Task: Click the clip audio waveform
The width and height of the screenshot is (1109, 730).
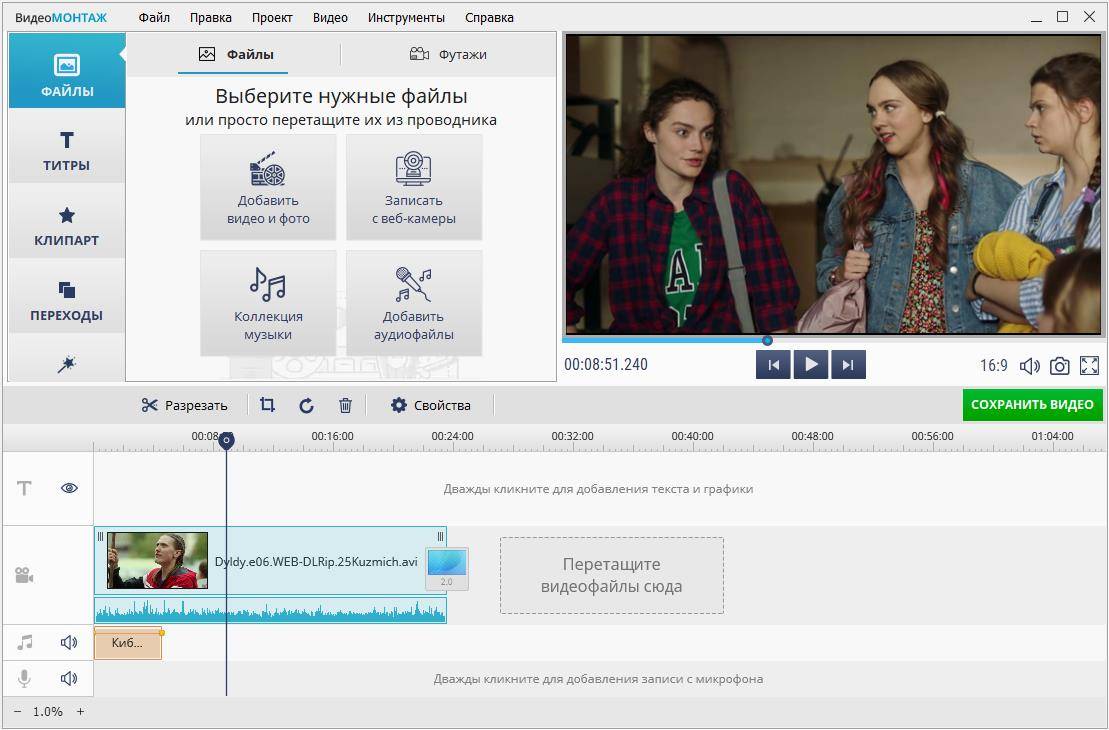Action: tap(270, 610)
